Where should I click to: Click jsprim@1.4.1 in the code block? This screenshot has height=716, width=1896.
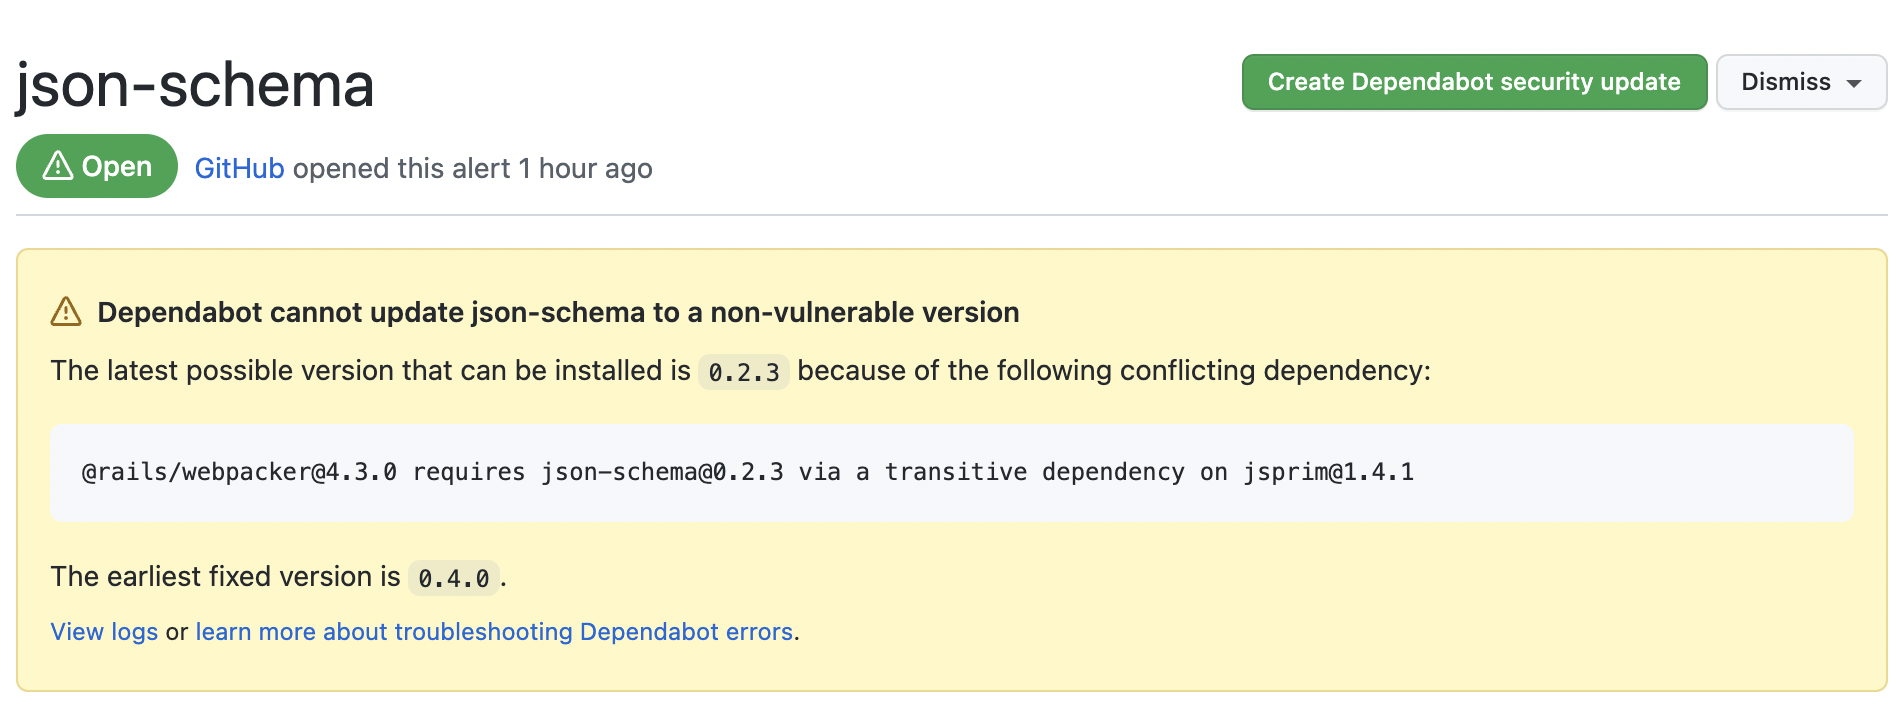click(x=1328, y=472)
